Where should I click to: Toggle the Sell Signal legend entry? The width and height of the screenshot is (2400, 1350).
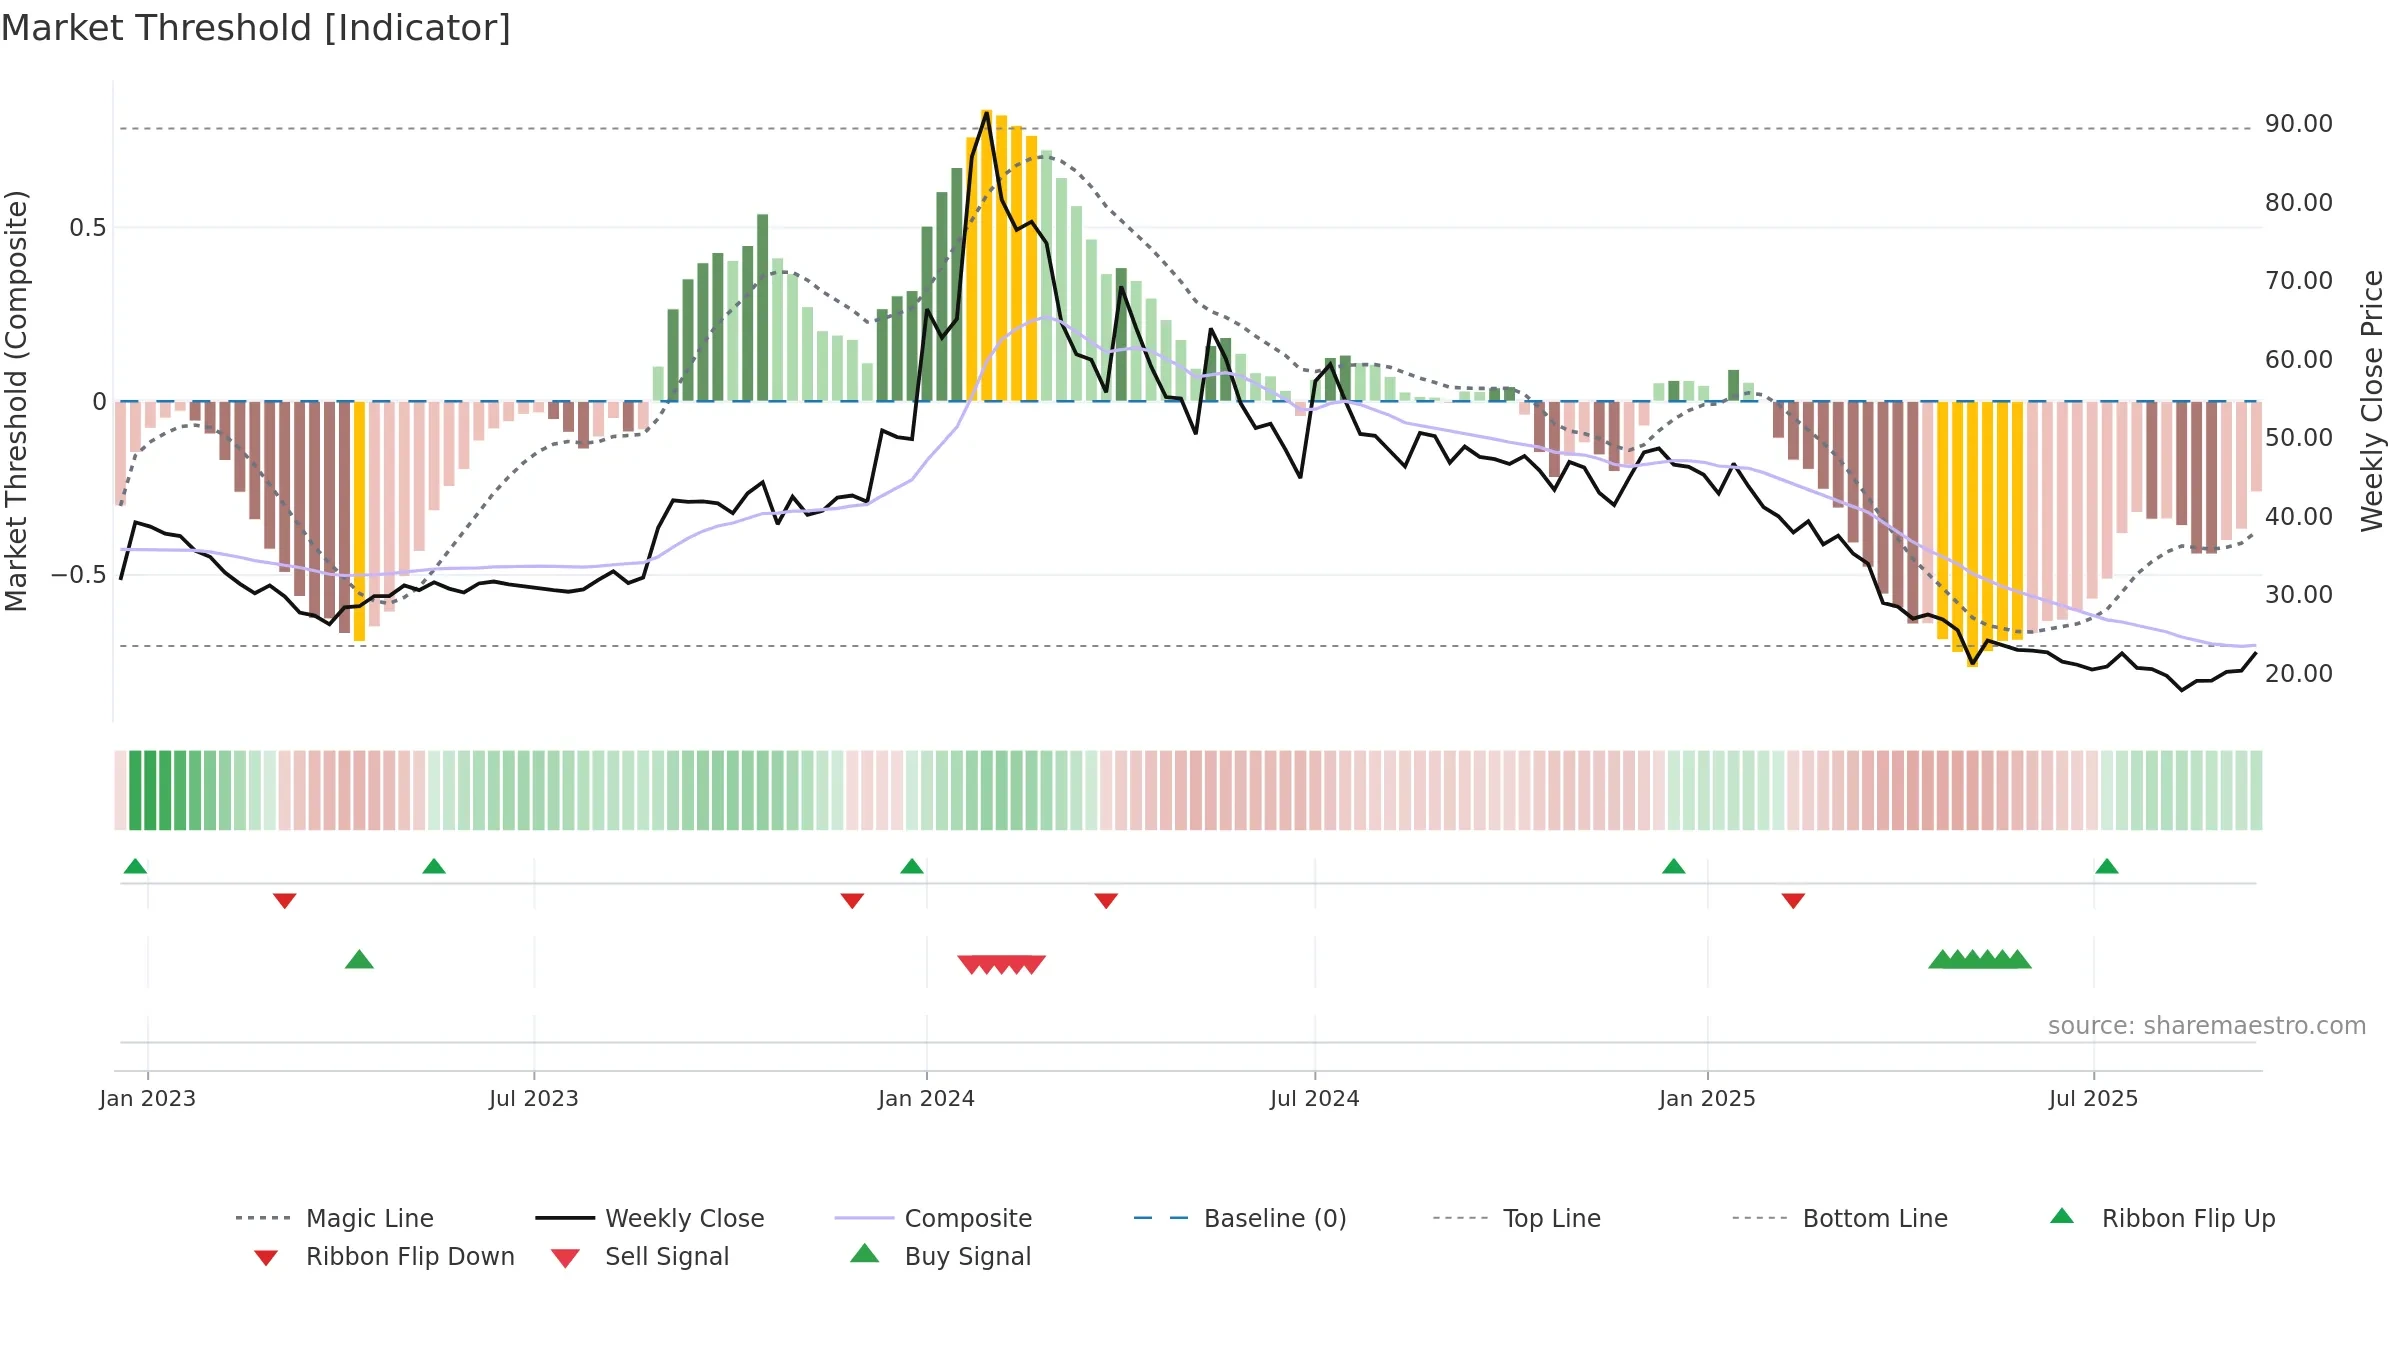[640, 1256]
